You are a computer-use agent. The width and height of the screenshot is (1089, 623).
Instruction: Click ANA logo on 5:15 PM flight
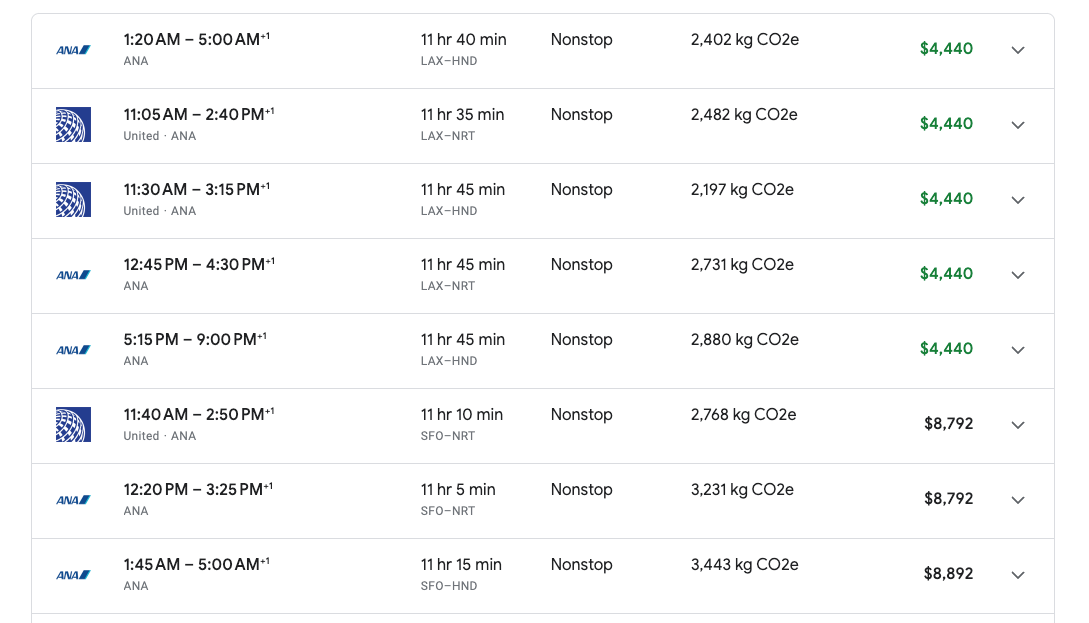[73, 350]
